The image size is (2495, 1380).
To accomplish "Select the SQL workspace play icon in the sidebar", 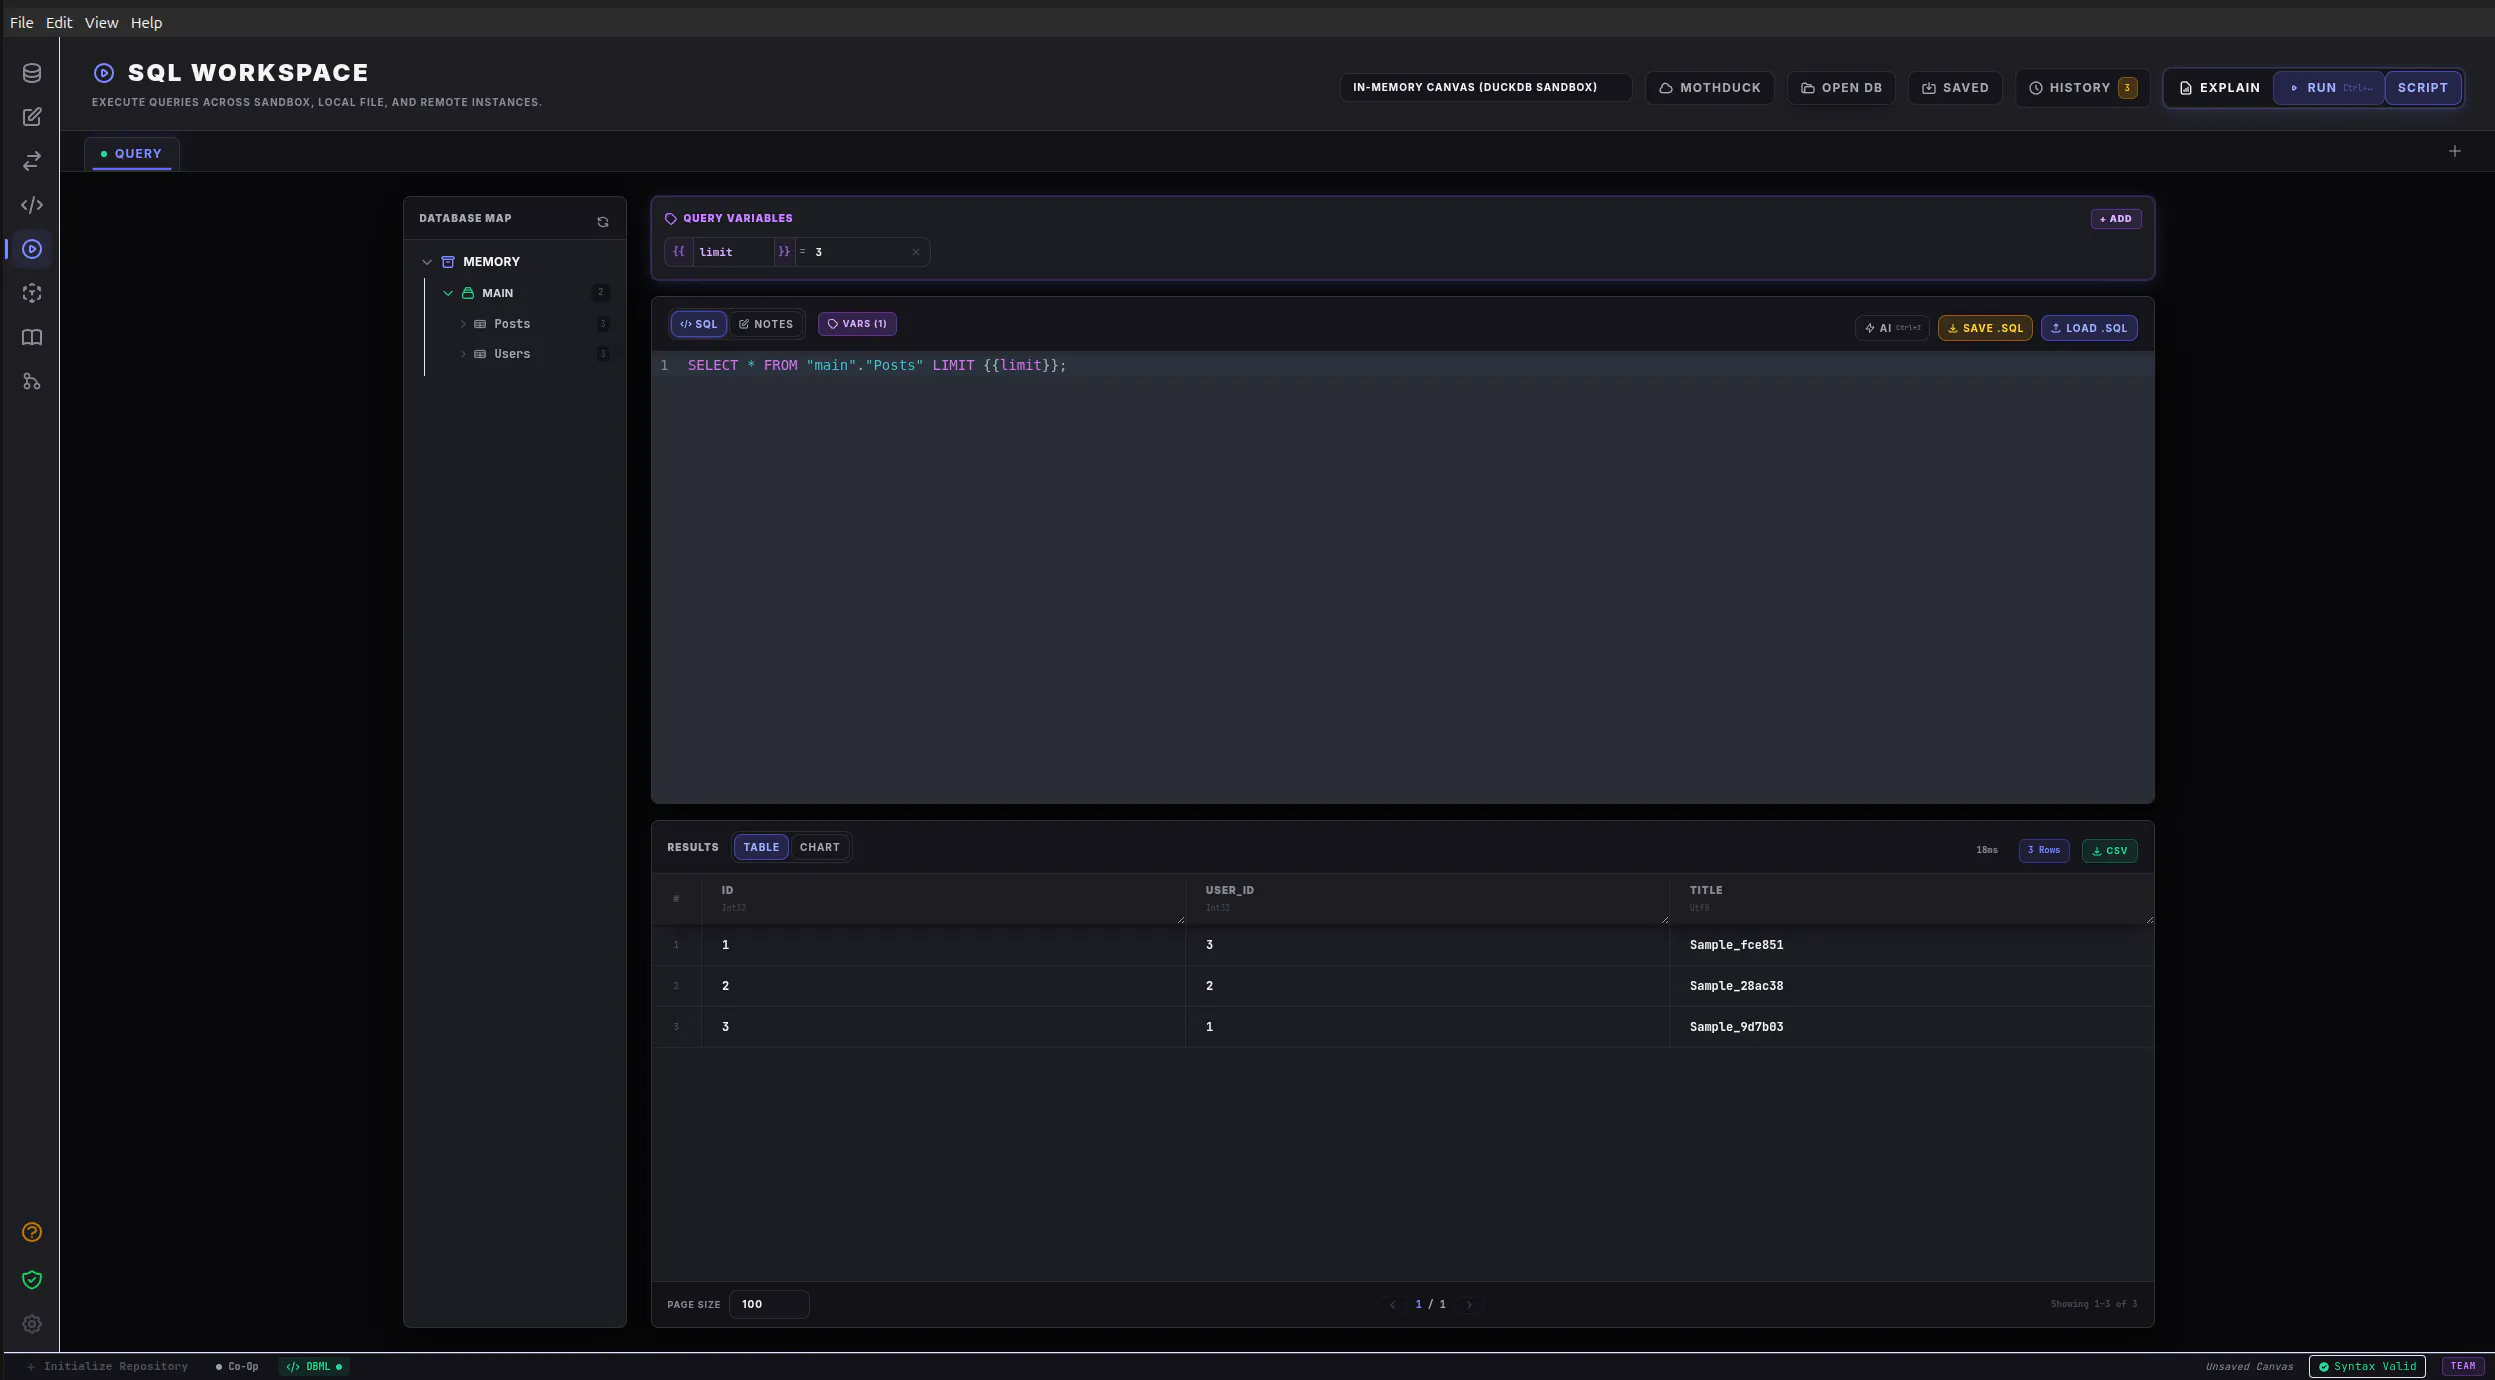I will pyautogui.click(x=32, y=249).
